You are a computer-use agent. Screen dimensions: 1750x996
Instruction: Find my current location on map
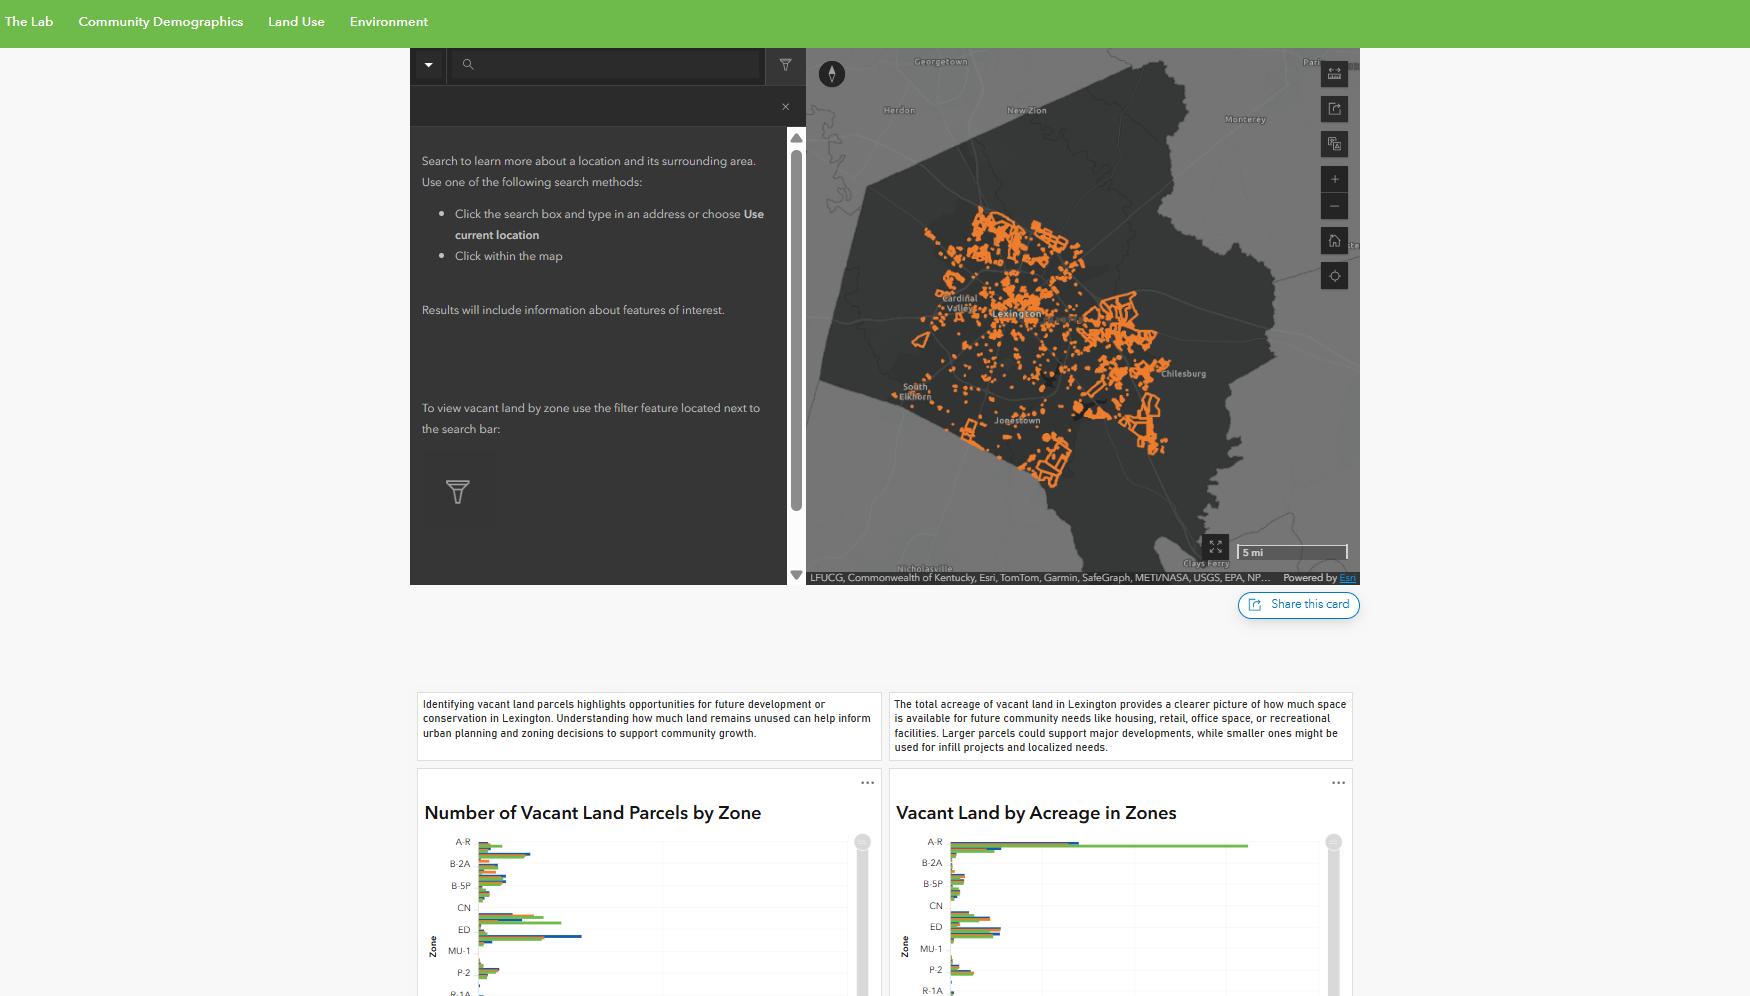point(1334,276)
